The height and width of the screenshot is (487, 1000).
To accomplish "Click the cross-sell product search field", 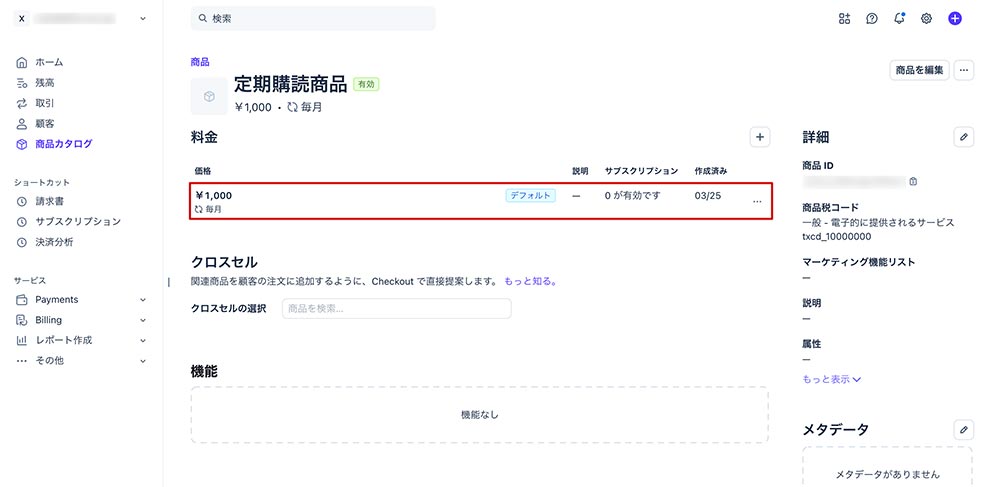I will tap(396, 308).
